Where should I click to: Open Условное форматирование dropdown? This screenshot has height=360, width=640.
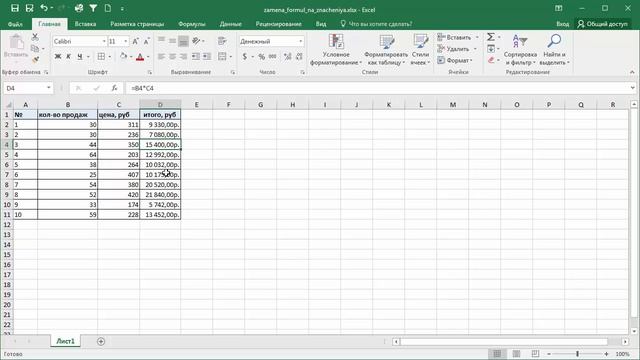[x=336, y=50]
